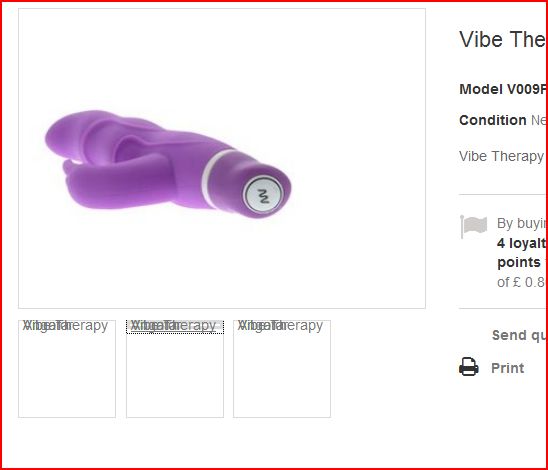Viewport: 548px width, 470px height.
Task: Open the first Vibe Therapy thumbnail
Action: coord(67,369)
